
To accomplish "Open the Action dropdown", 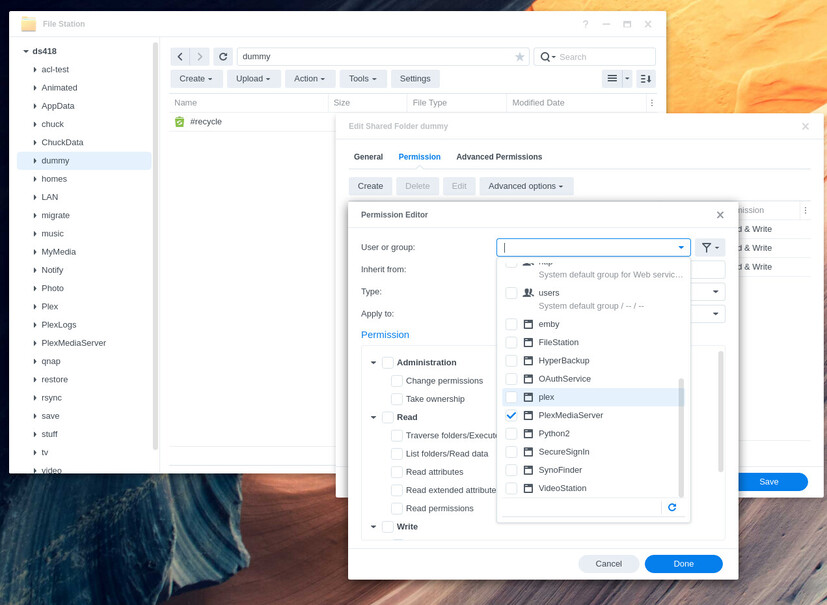I will pos(310,79).
